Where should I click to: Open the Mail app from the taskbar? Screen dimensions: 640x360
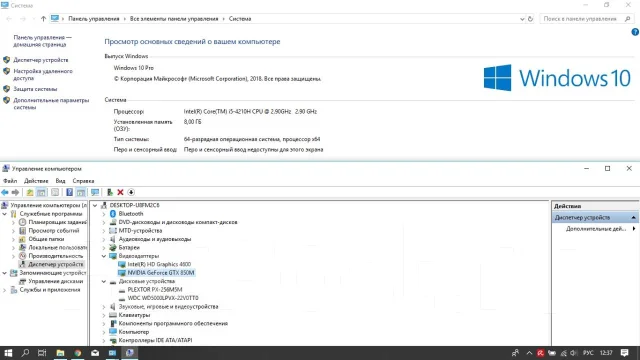click(95, 353)
